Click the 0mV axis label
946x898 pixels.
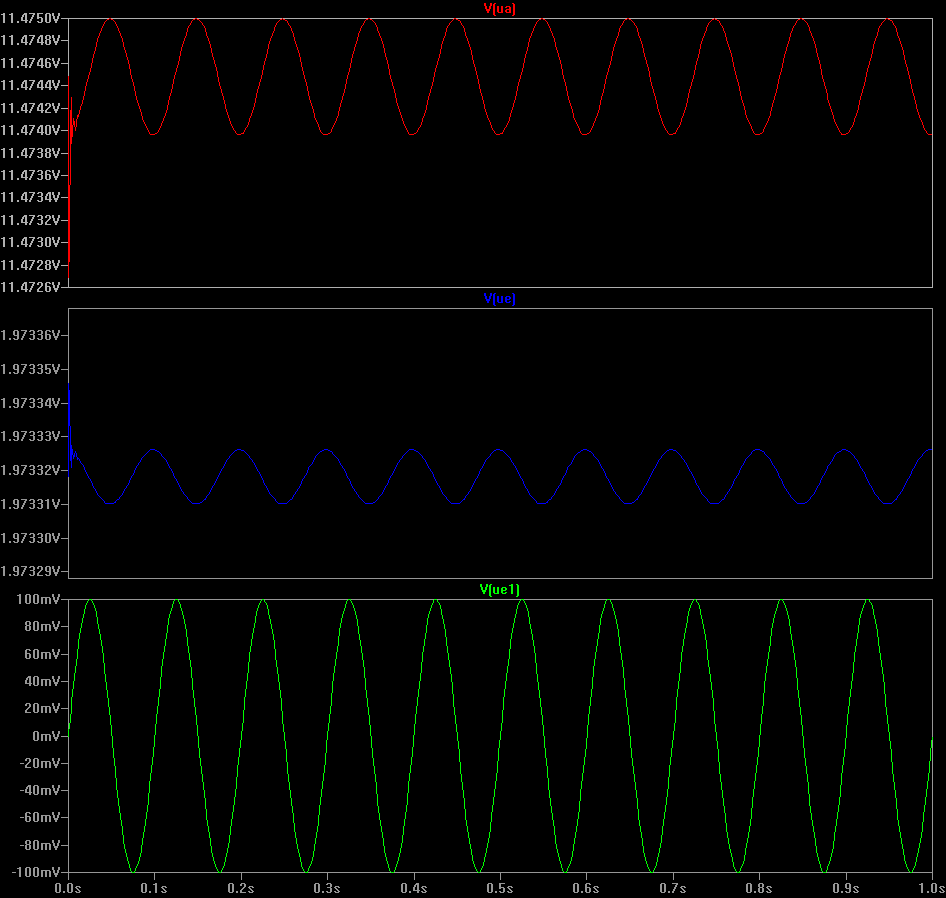click(x=46, y=736)
